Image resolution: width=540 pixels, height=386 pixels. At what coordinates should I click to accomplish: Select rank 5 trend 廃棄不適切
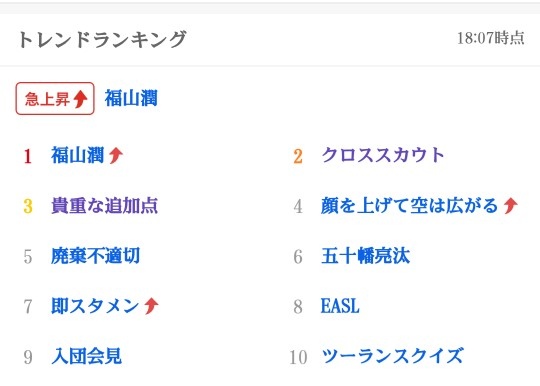click(x=95, y=256)
